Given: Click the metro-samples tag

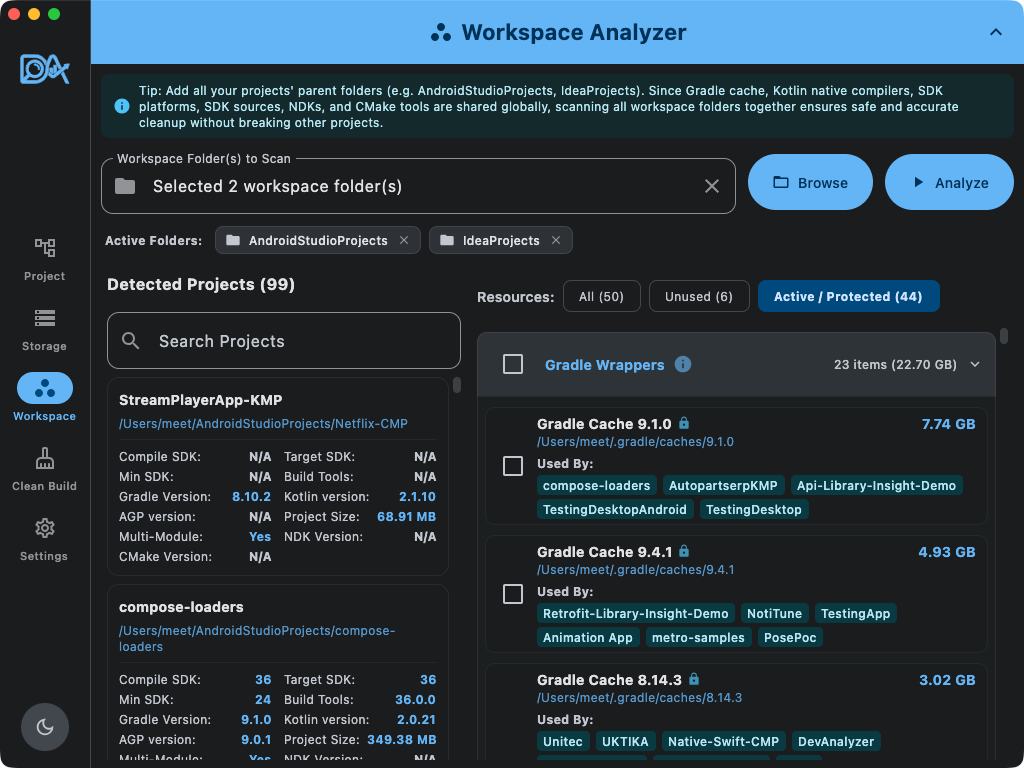Looking at the screenshot, I should pyautogui.click(x=698, y=637).
